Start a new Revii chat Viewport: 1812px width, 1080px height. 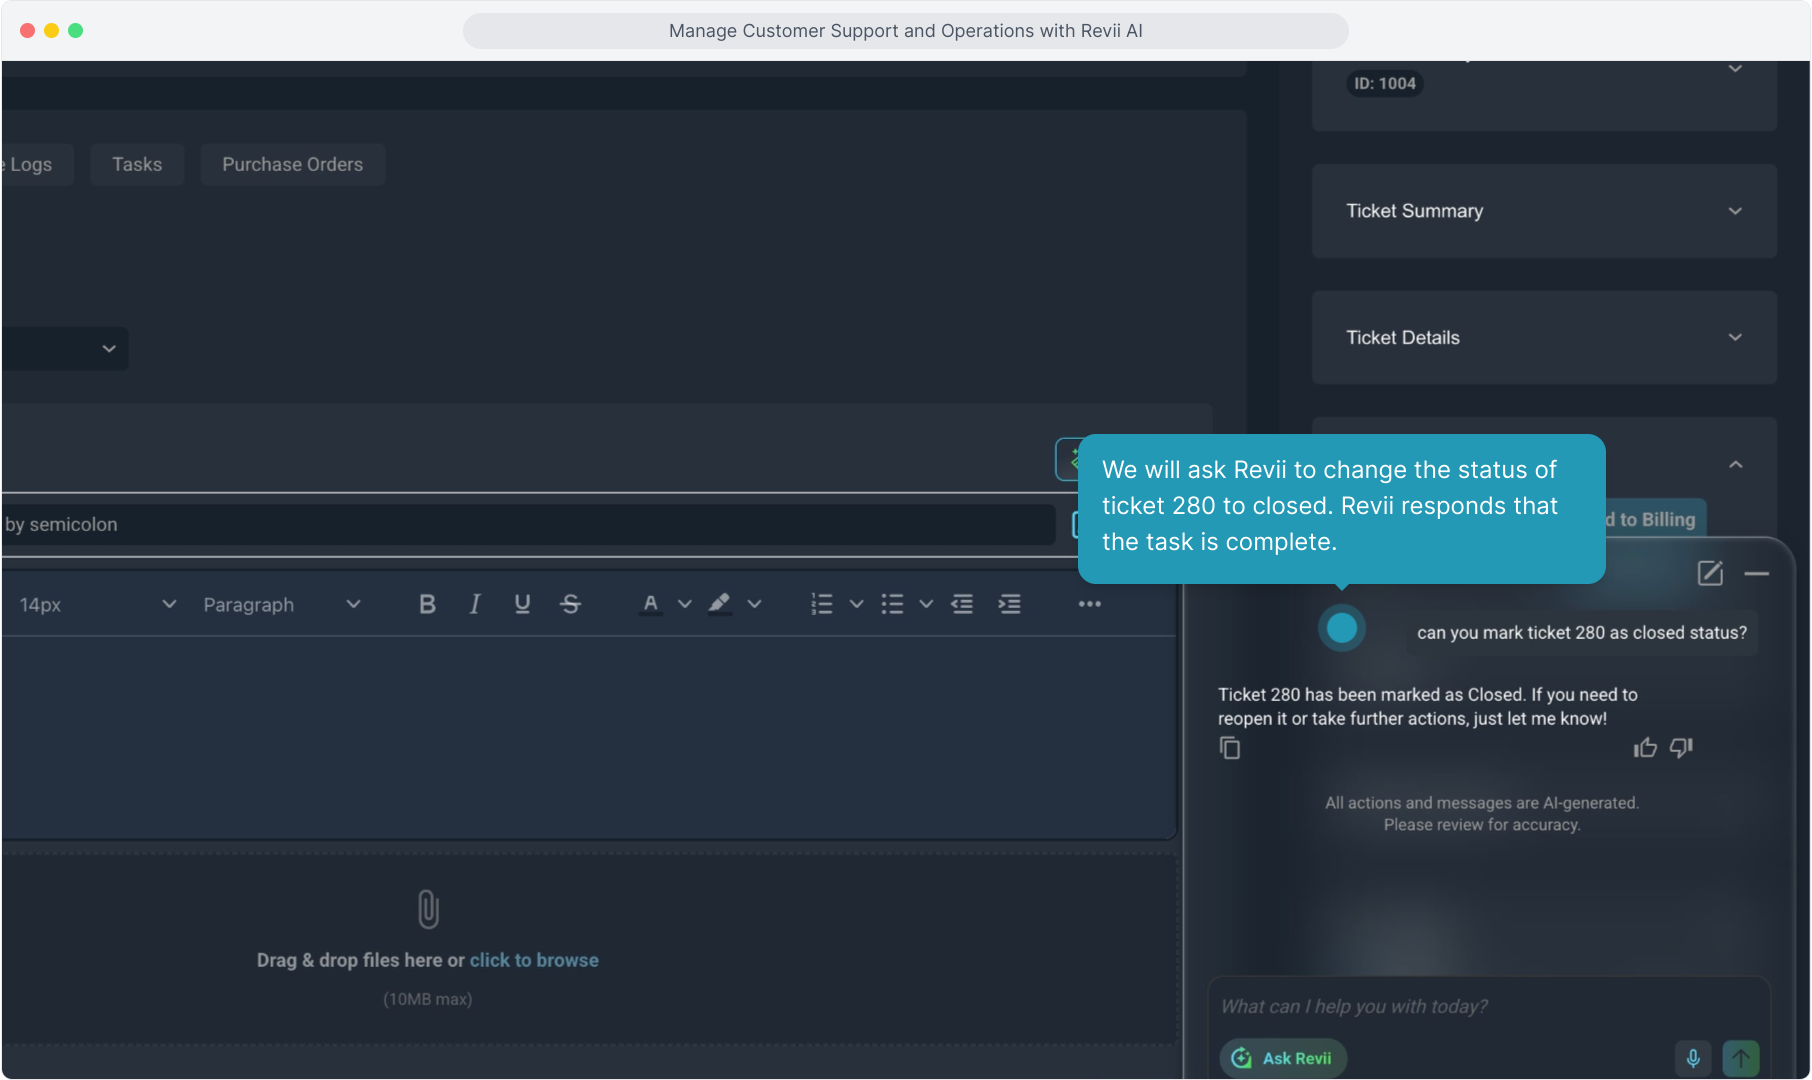[1710, 573]
